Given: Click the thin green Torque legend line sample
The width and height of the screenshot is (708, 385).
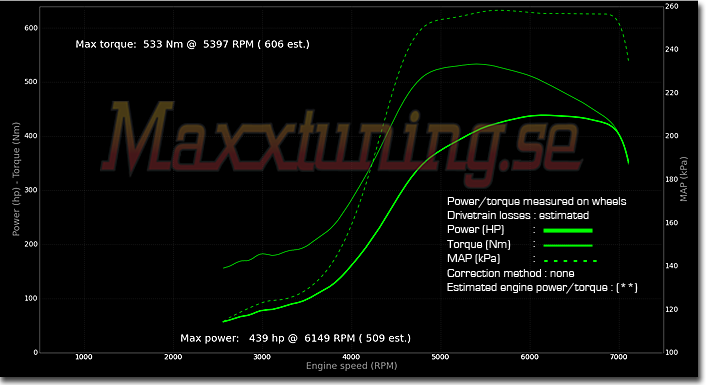Looking at the screenshot, I should [568, 246].
